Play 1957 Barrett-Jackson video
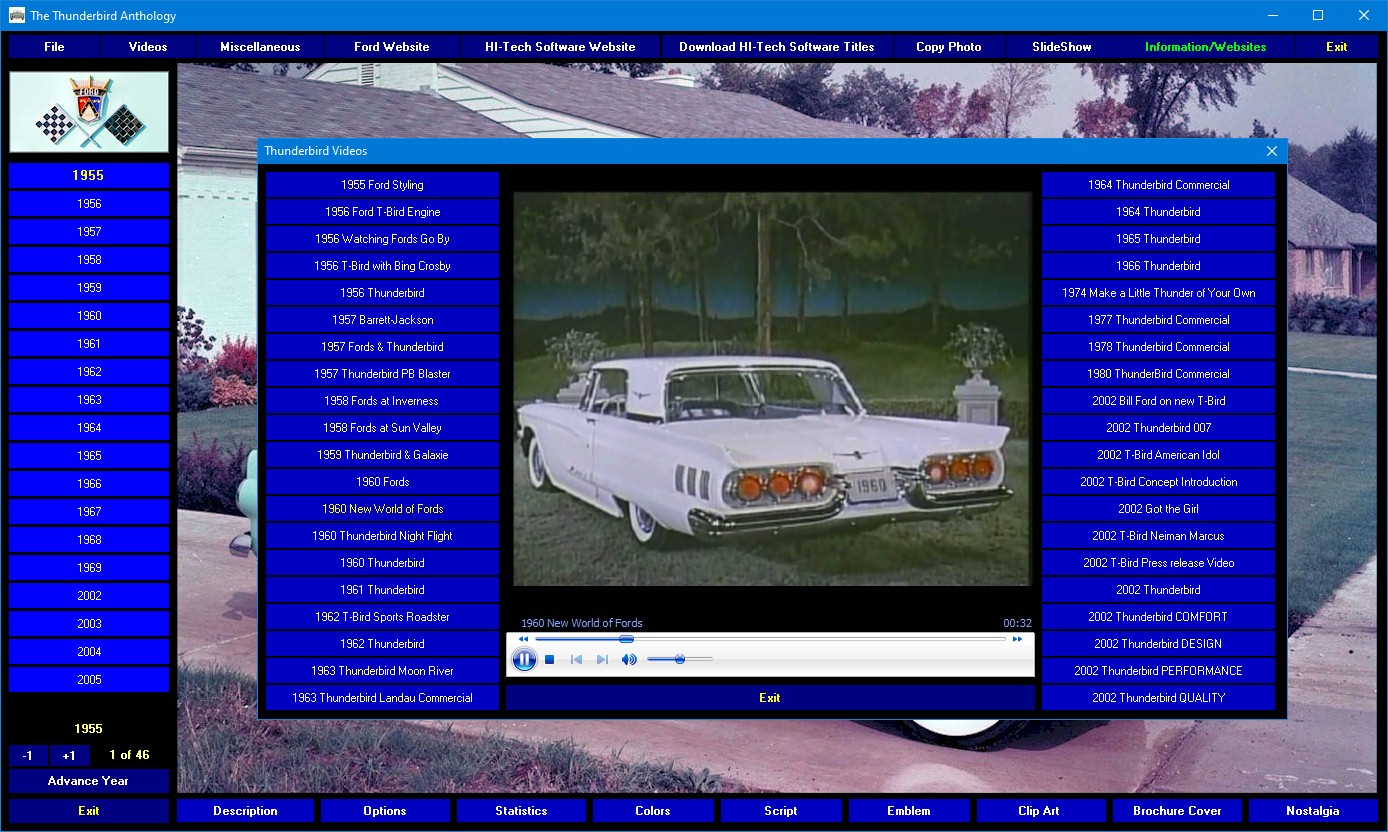 (382, 320)
